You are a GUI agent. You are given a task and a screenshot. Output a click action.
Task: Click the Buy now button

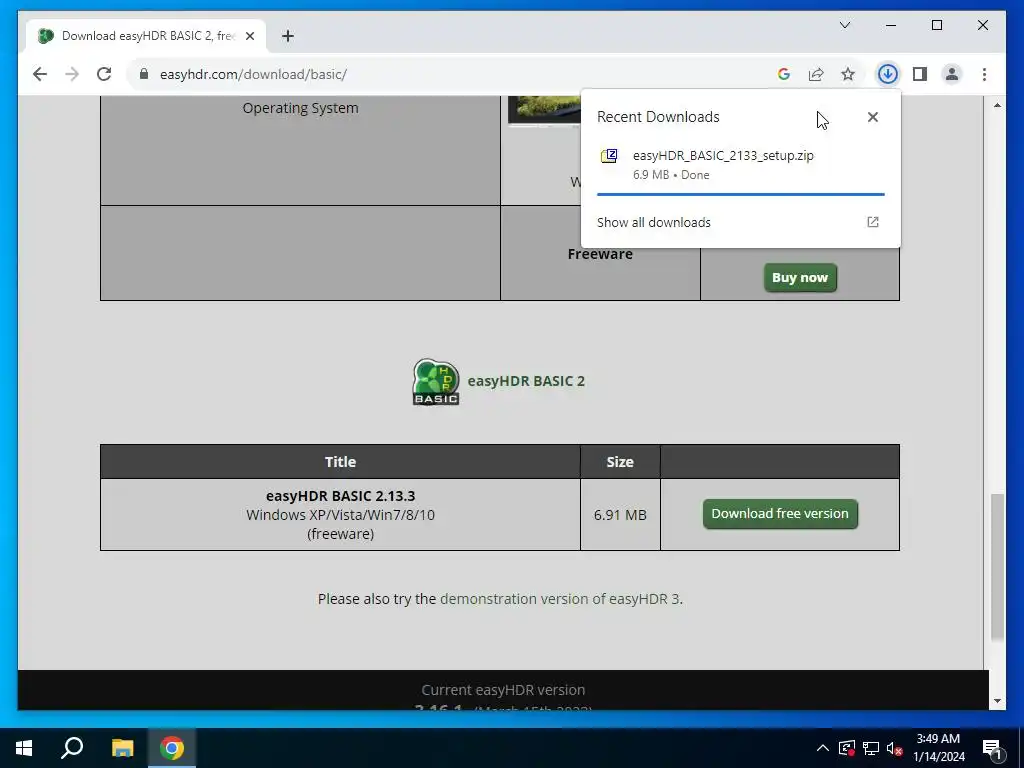click(x=800, y=278)
